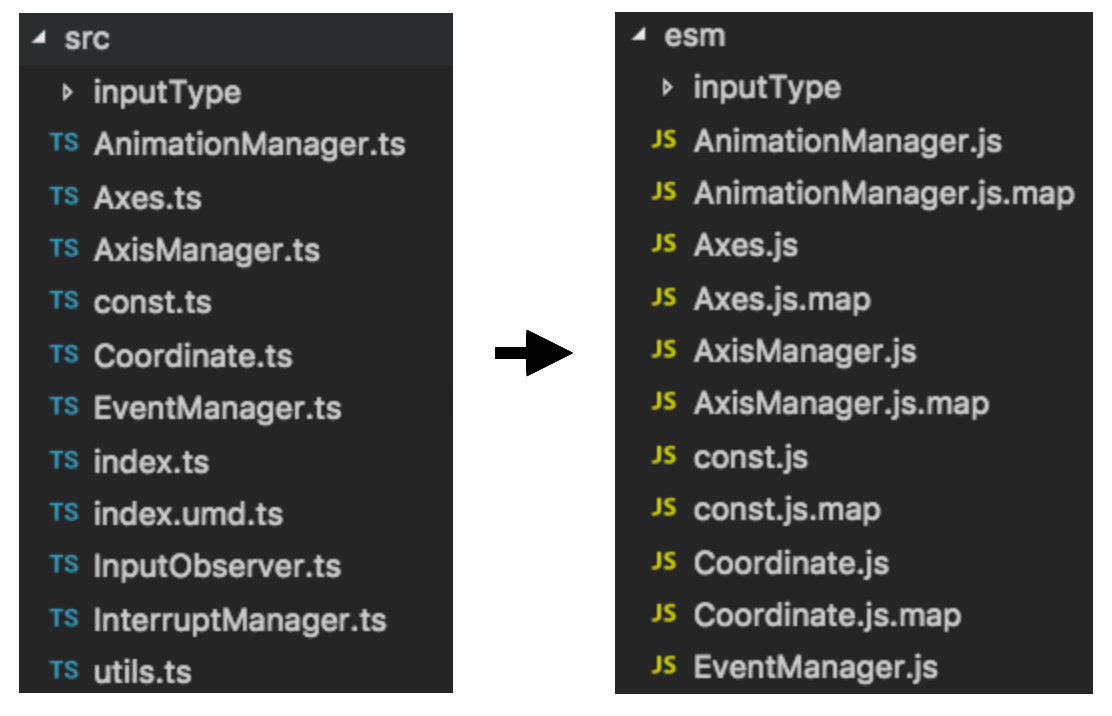Screen dimensions: 1112x716
Task: Expand the inputType folder under esm
Action: tap(668, 88)
